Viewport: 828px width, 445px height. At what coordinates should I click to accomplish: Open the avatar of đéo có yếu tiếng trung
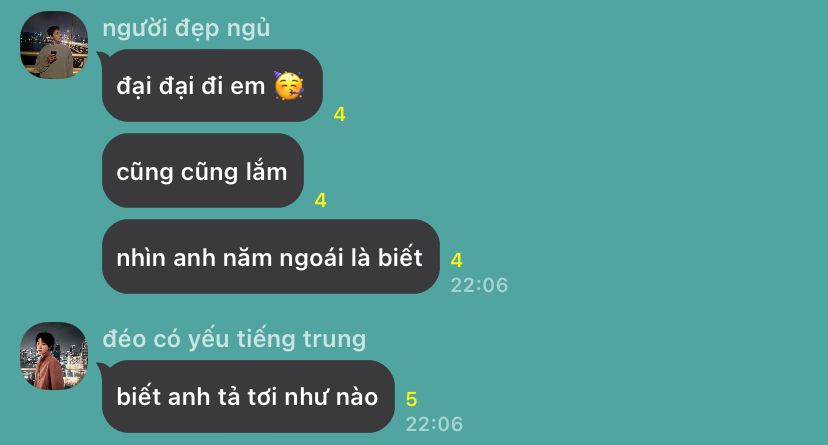coord(54,356)
